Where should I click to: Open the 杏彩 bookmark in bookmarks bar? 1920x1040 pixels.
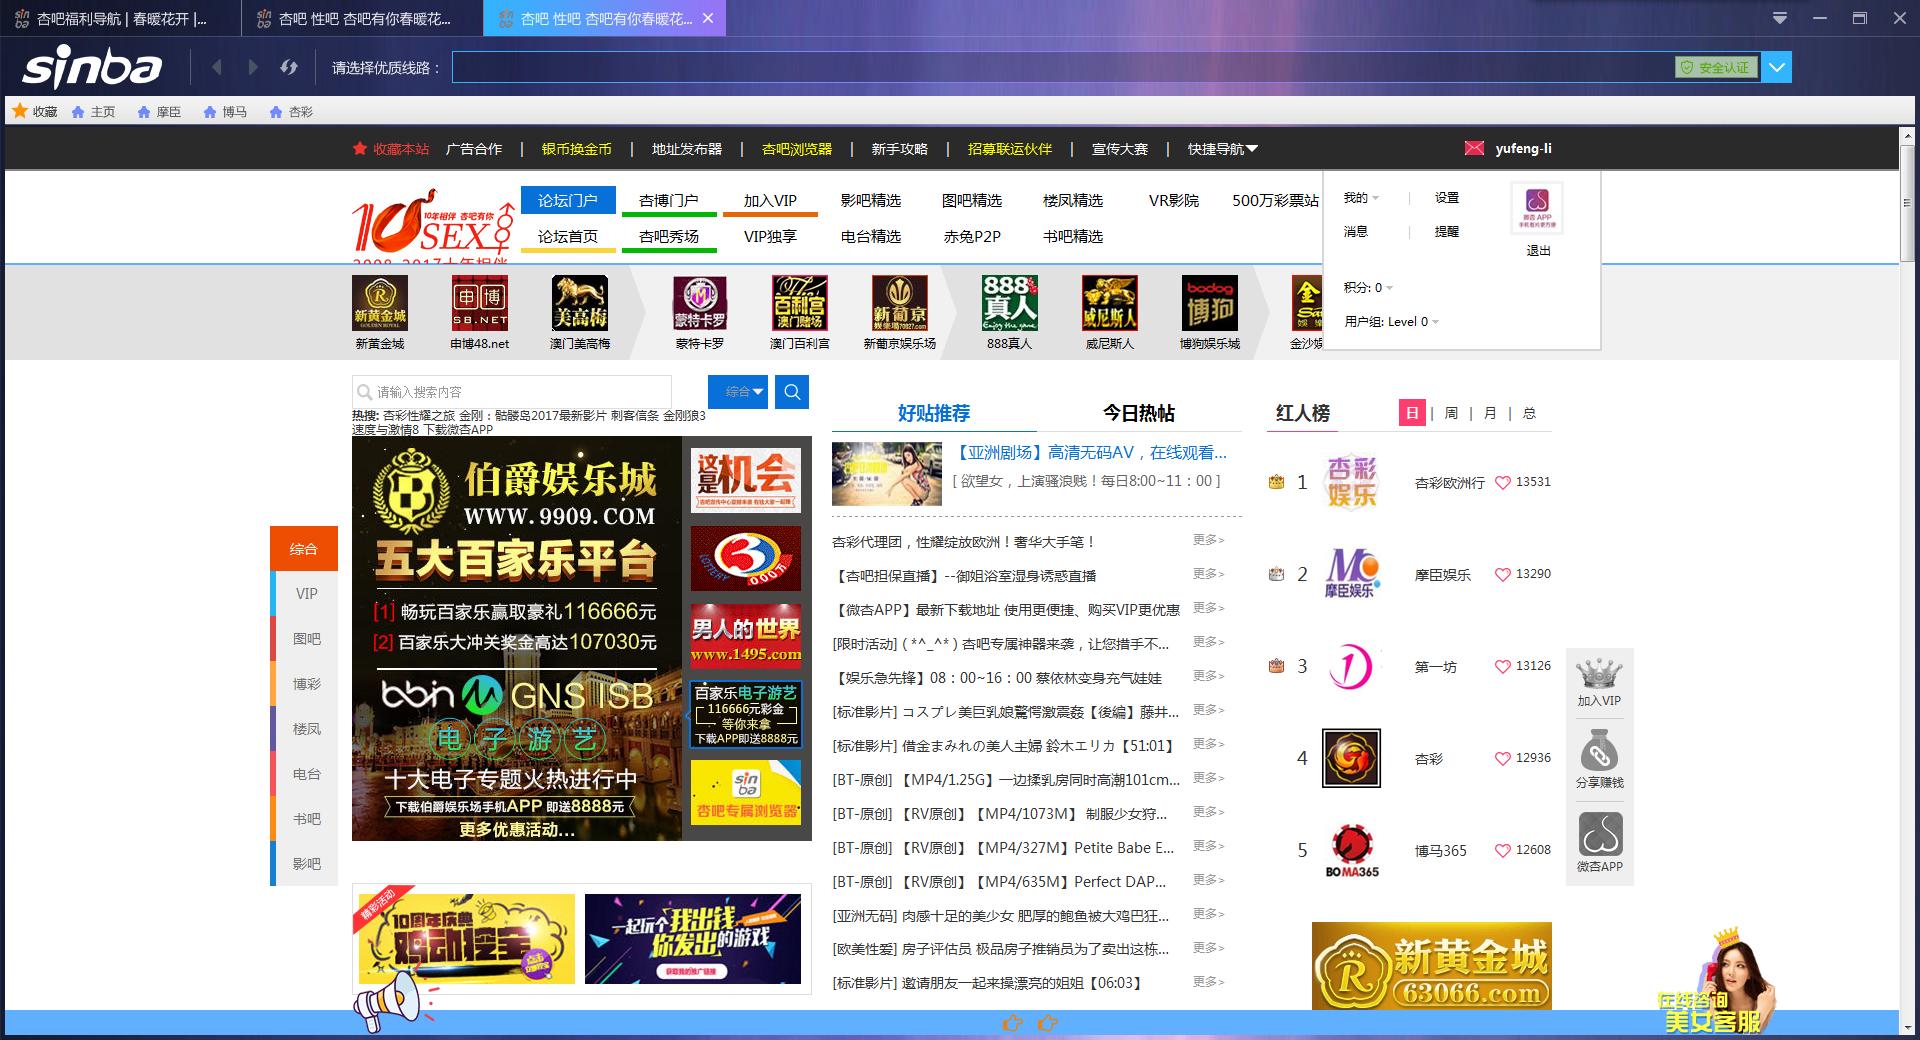point(291,112)
